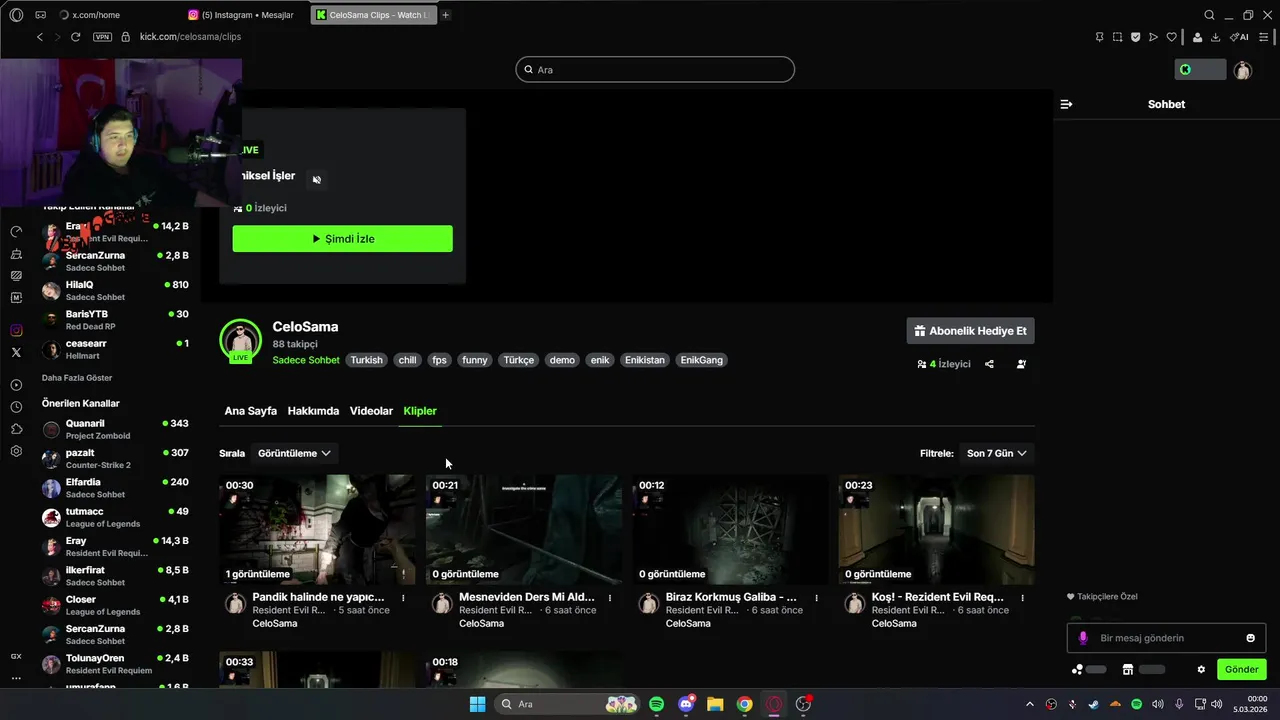Toggle the VPN badge in address bar

point(102,37)
